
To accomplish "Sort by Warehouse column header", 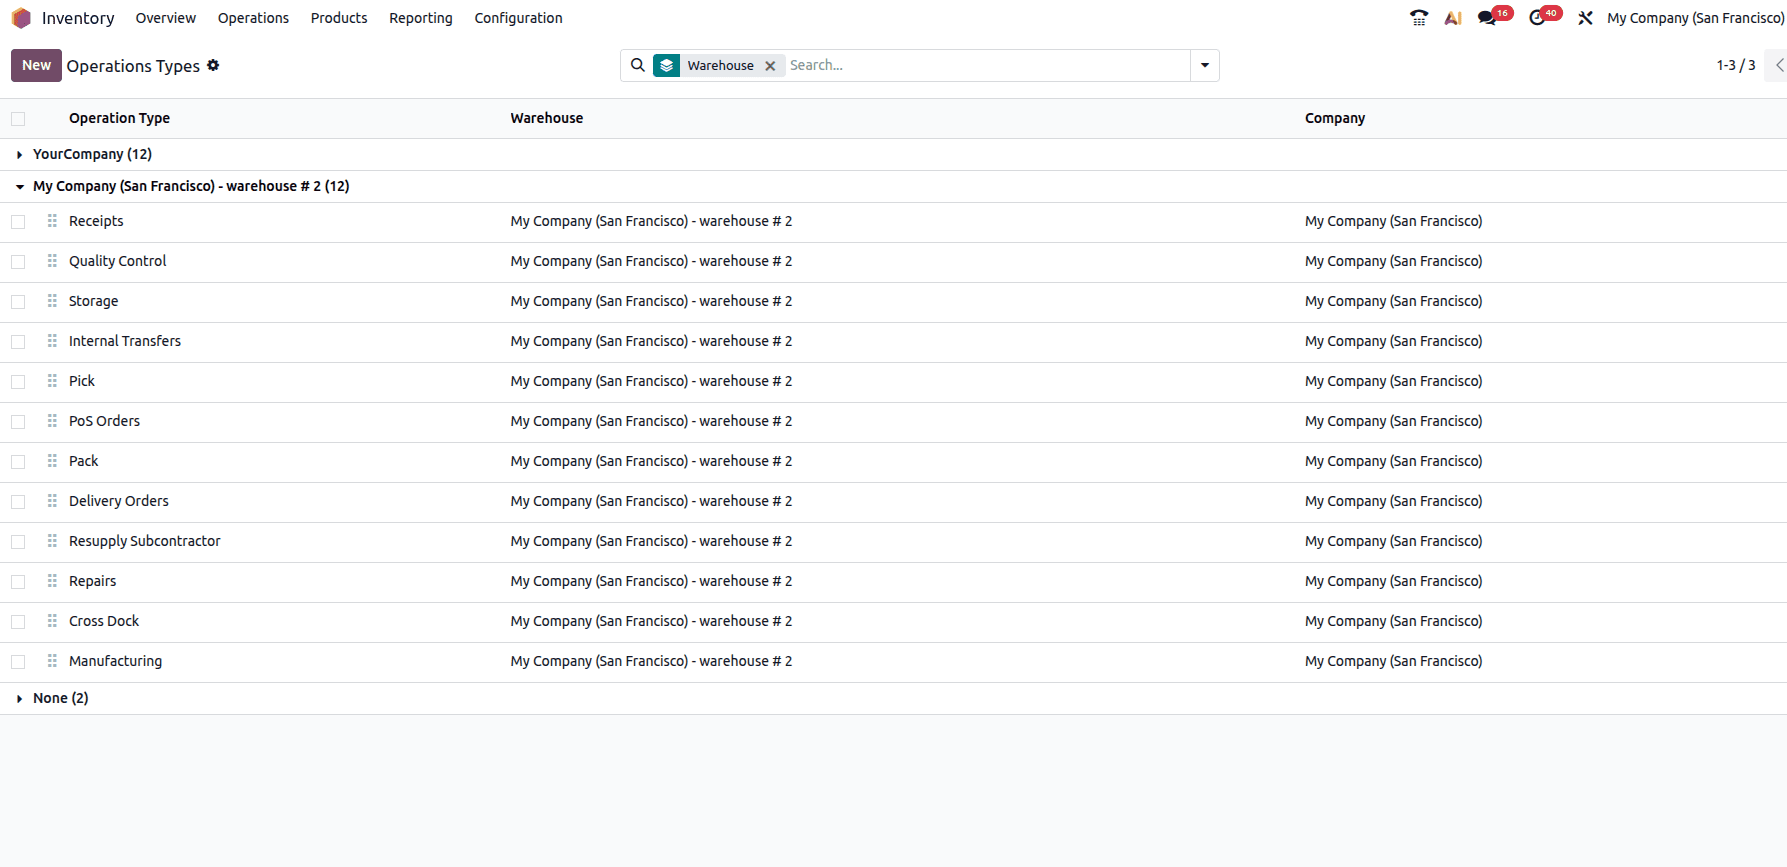I will (x=547, y=118).
